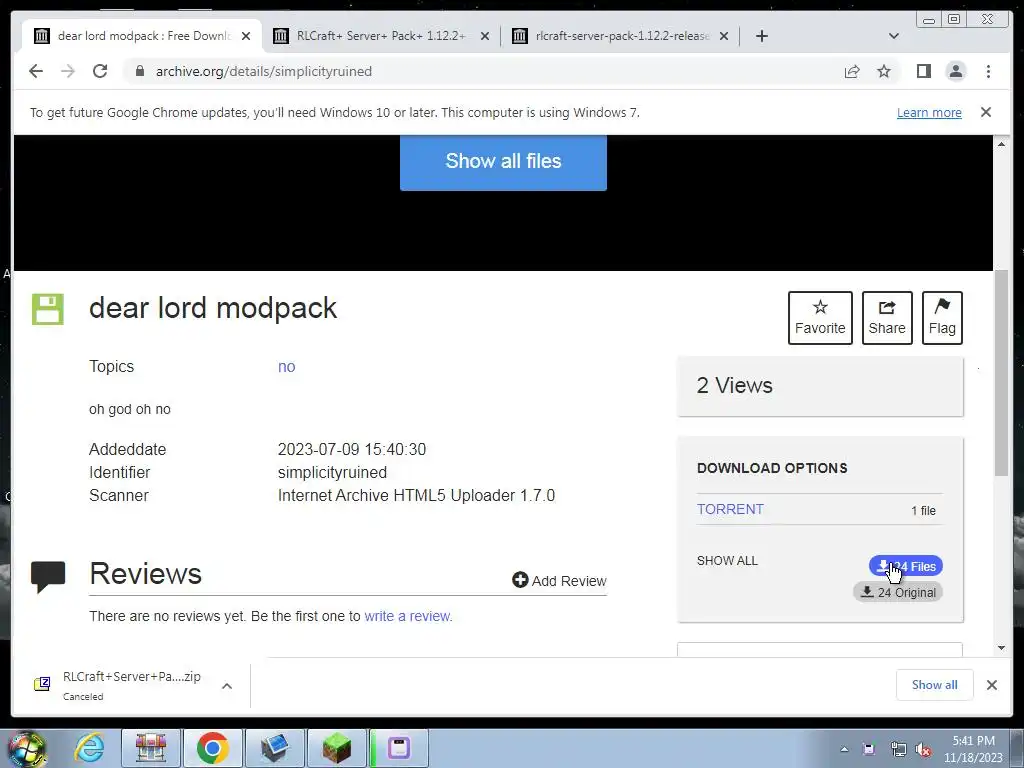The height and width of the screenshot is (768, 1024).
Task: Click the green floppy disk software icon
Action: point(48,309)
